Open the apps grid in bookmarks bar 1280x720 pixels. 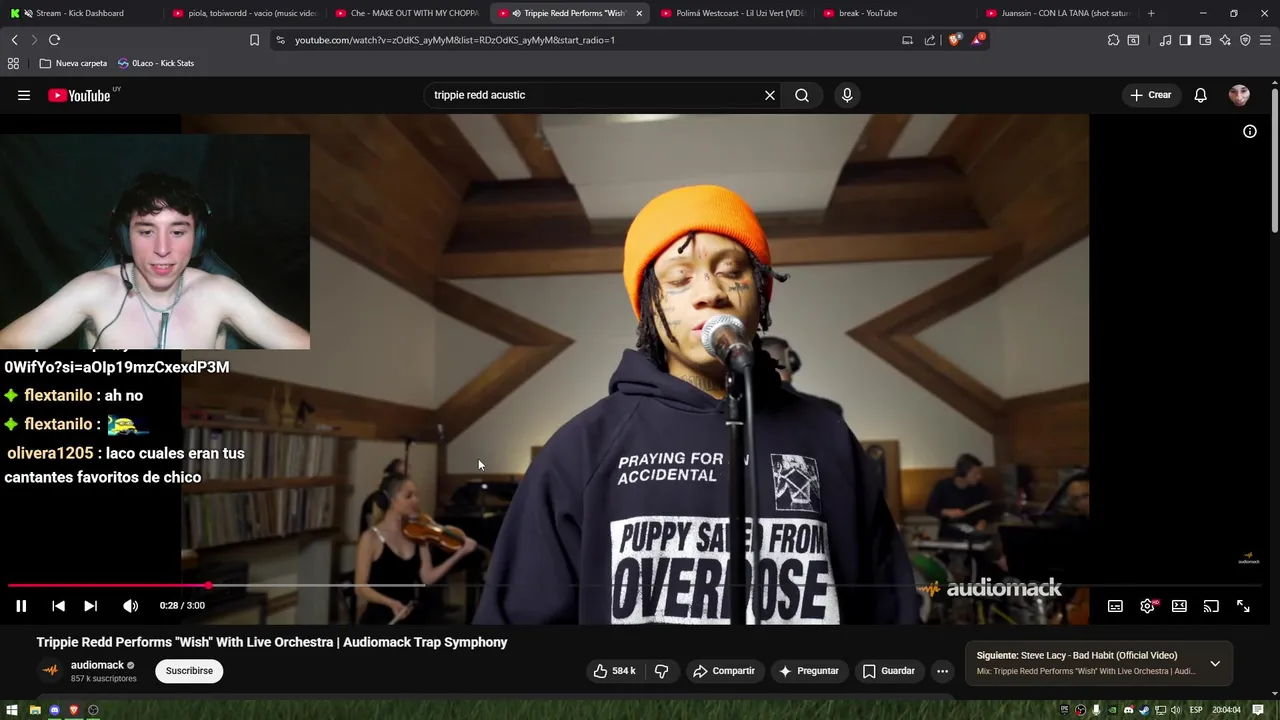pyautogui.click(x=13, y=63)
